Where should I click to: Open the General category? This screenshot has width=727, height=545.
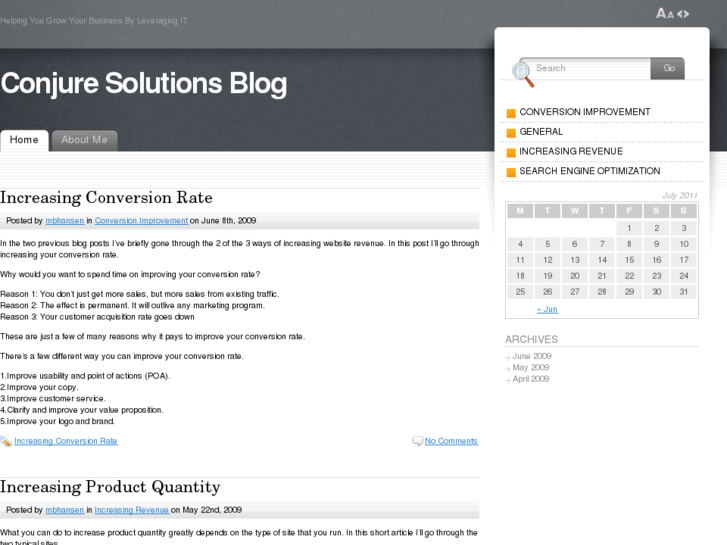(541, 132)
